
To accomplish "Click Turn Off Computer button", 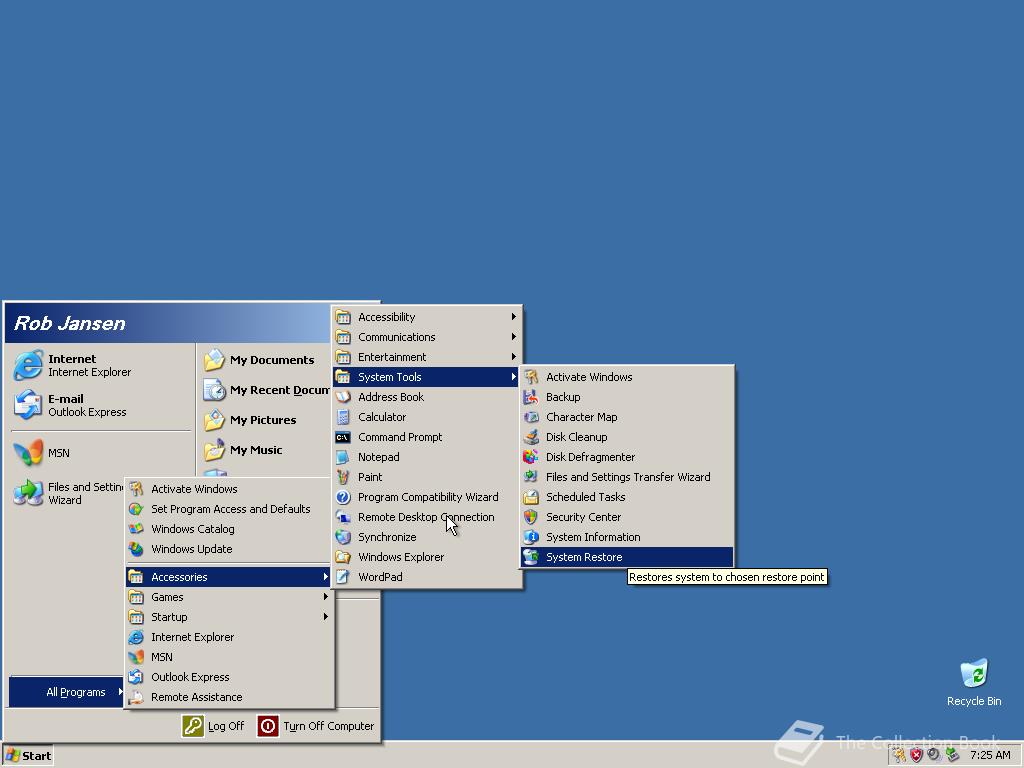I will pos(316,726).
